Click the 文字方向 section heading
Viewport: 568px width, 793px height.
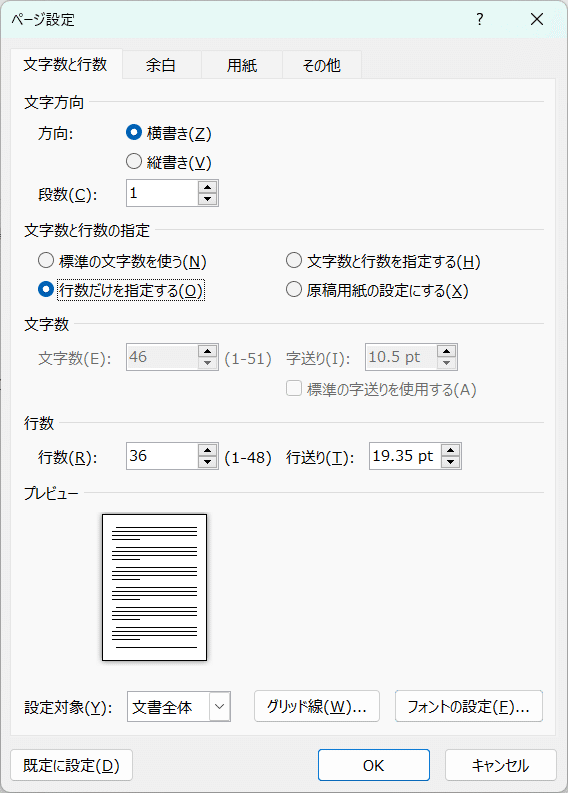[54, 103]
